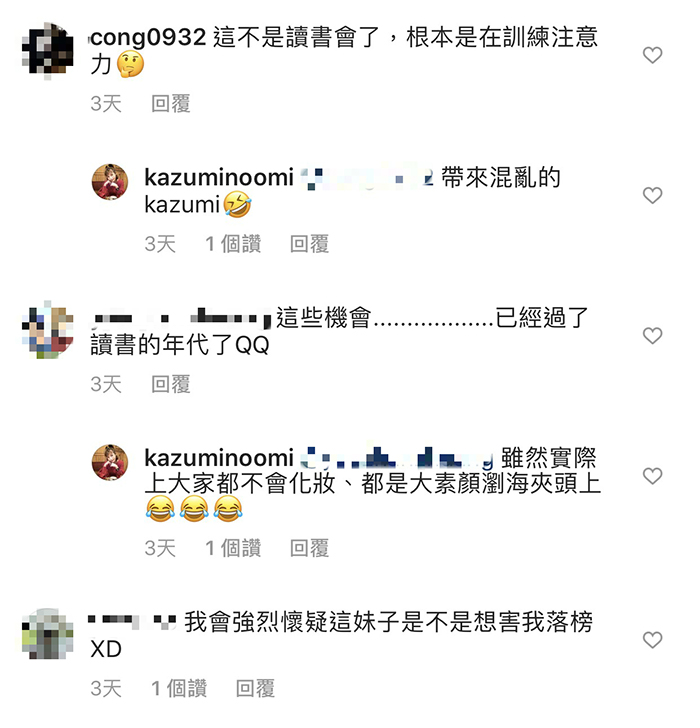Open kazuminoomi username on first reply
This screenshot has width=700, height=728.
pyautogui.click(x=219, y=177)
